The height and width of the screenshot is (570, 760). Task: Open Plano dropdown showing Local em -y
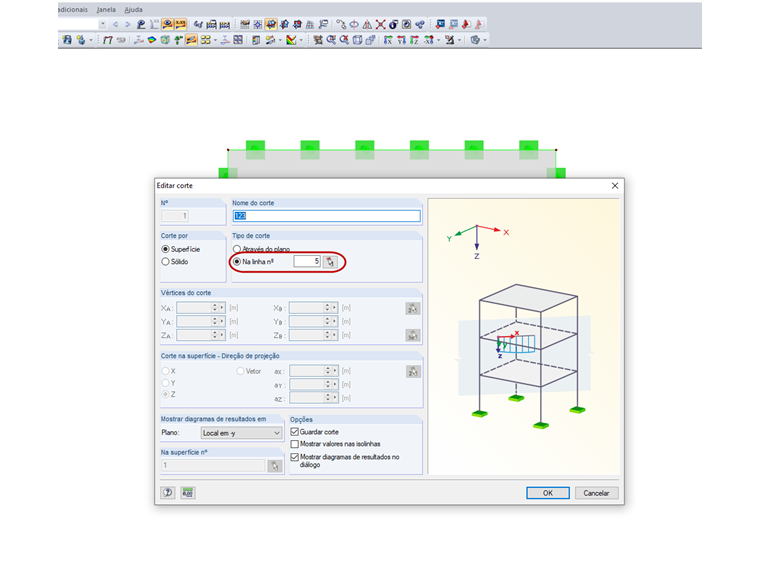[241, 433]
